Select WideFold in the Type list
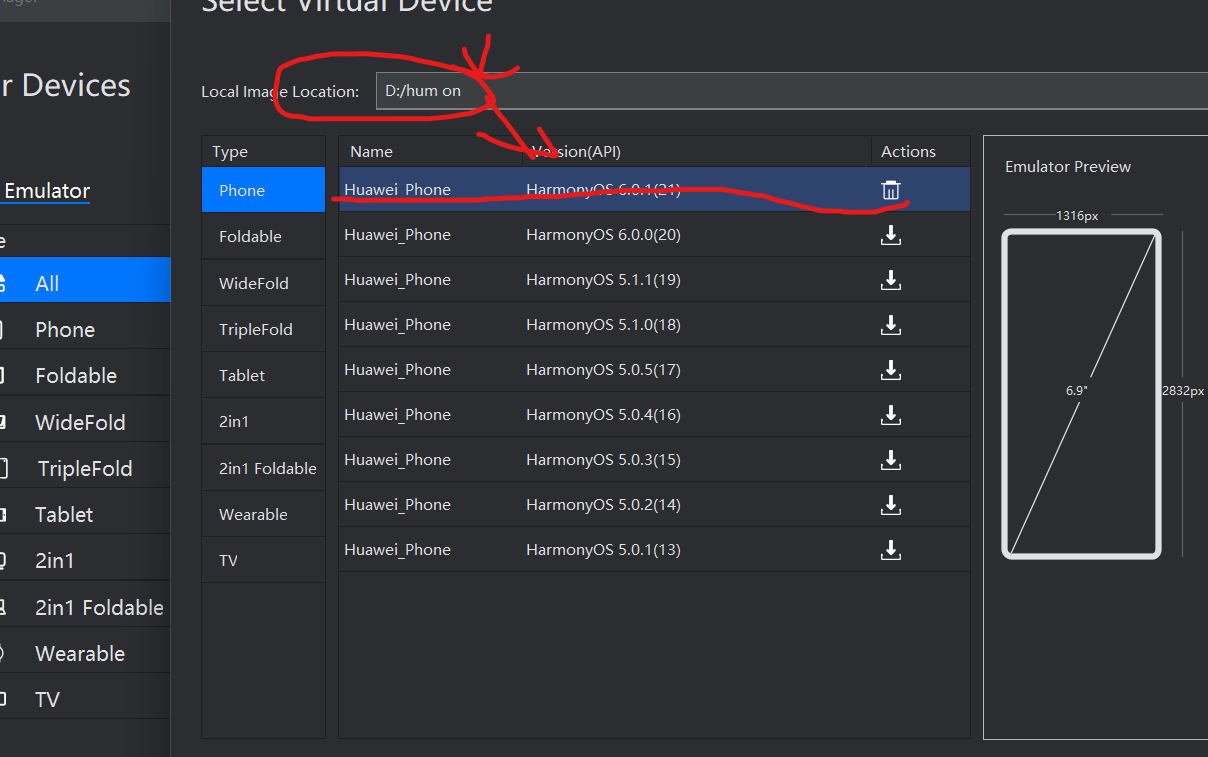This screenshot has height=757, width=1208. tap(263, 283)
